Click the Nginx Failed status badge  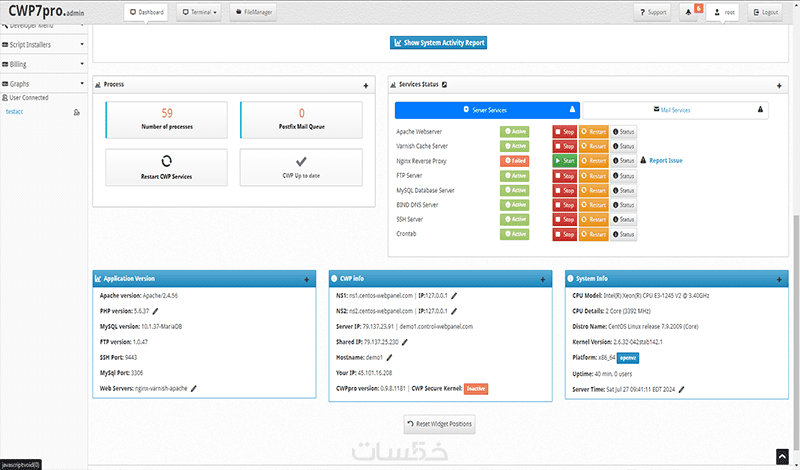pyautogui.click(x=514, y=161)
